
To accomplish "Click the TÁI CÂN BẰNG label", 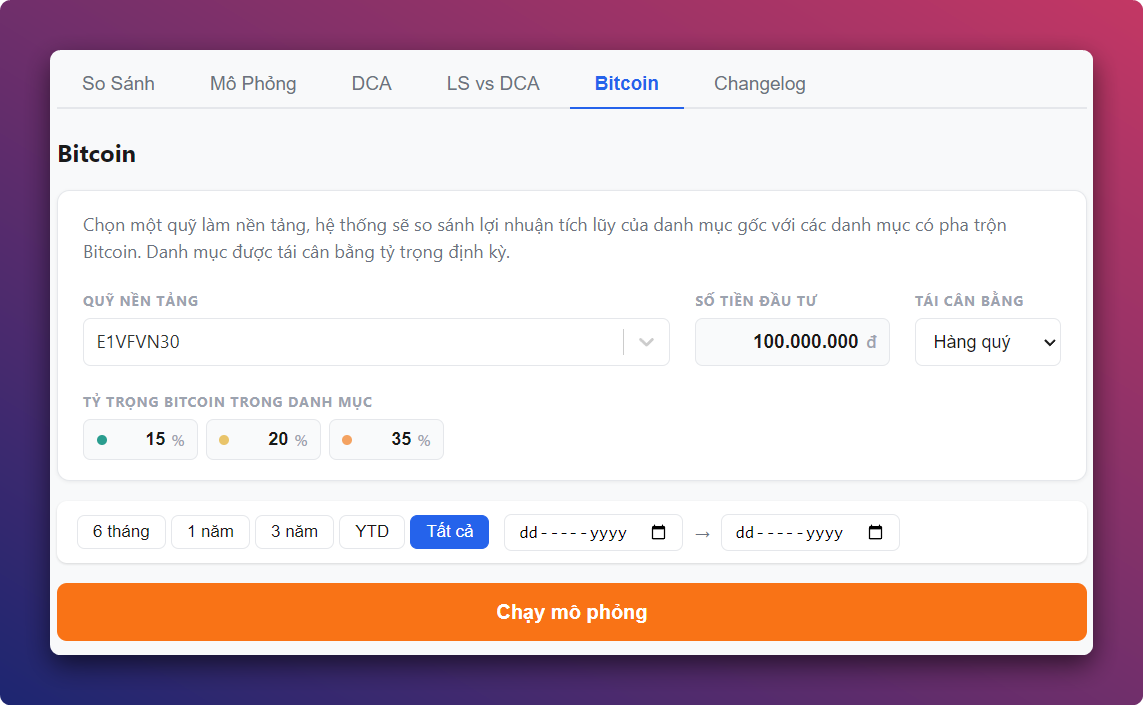I will [x=970, y=301].
